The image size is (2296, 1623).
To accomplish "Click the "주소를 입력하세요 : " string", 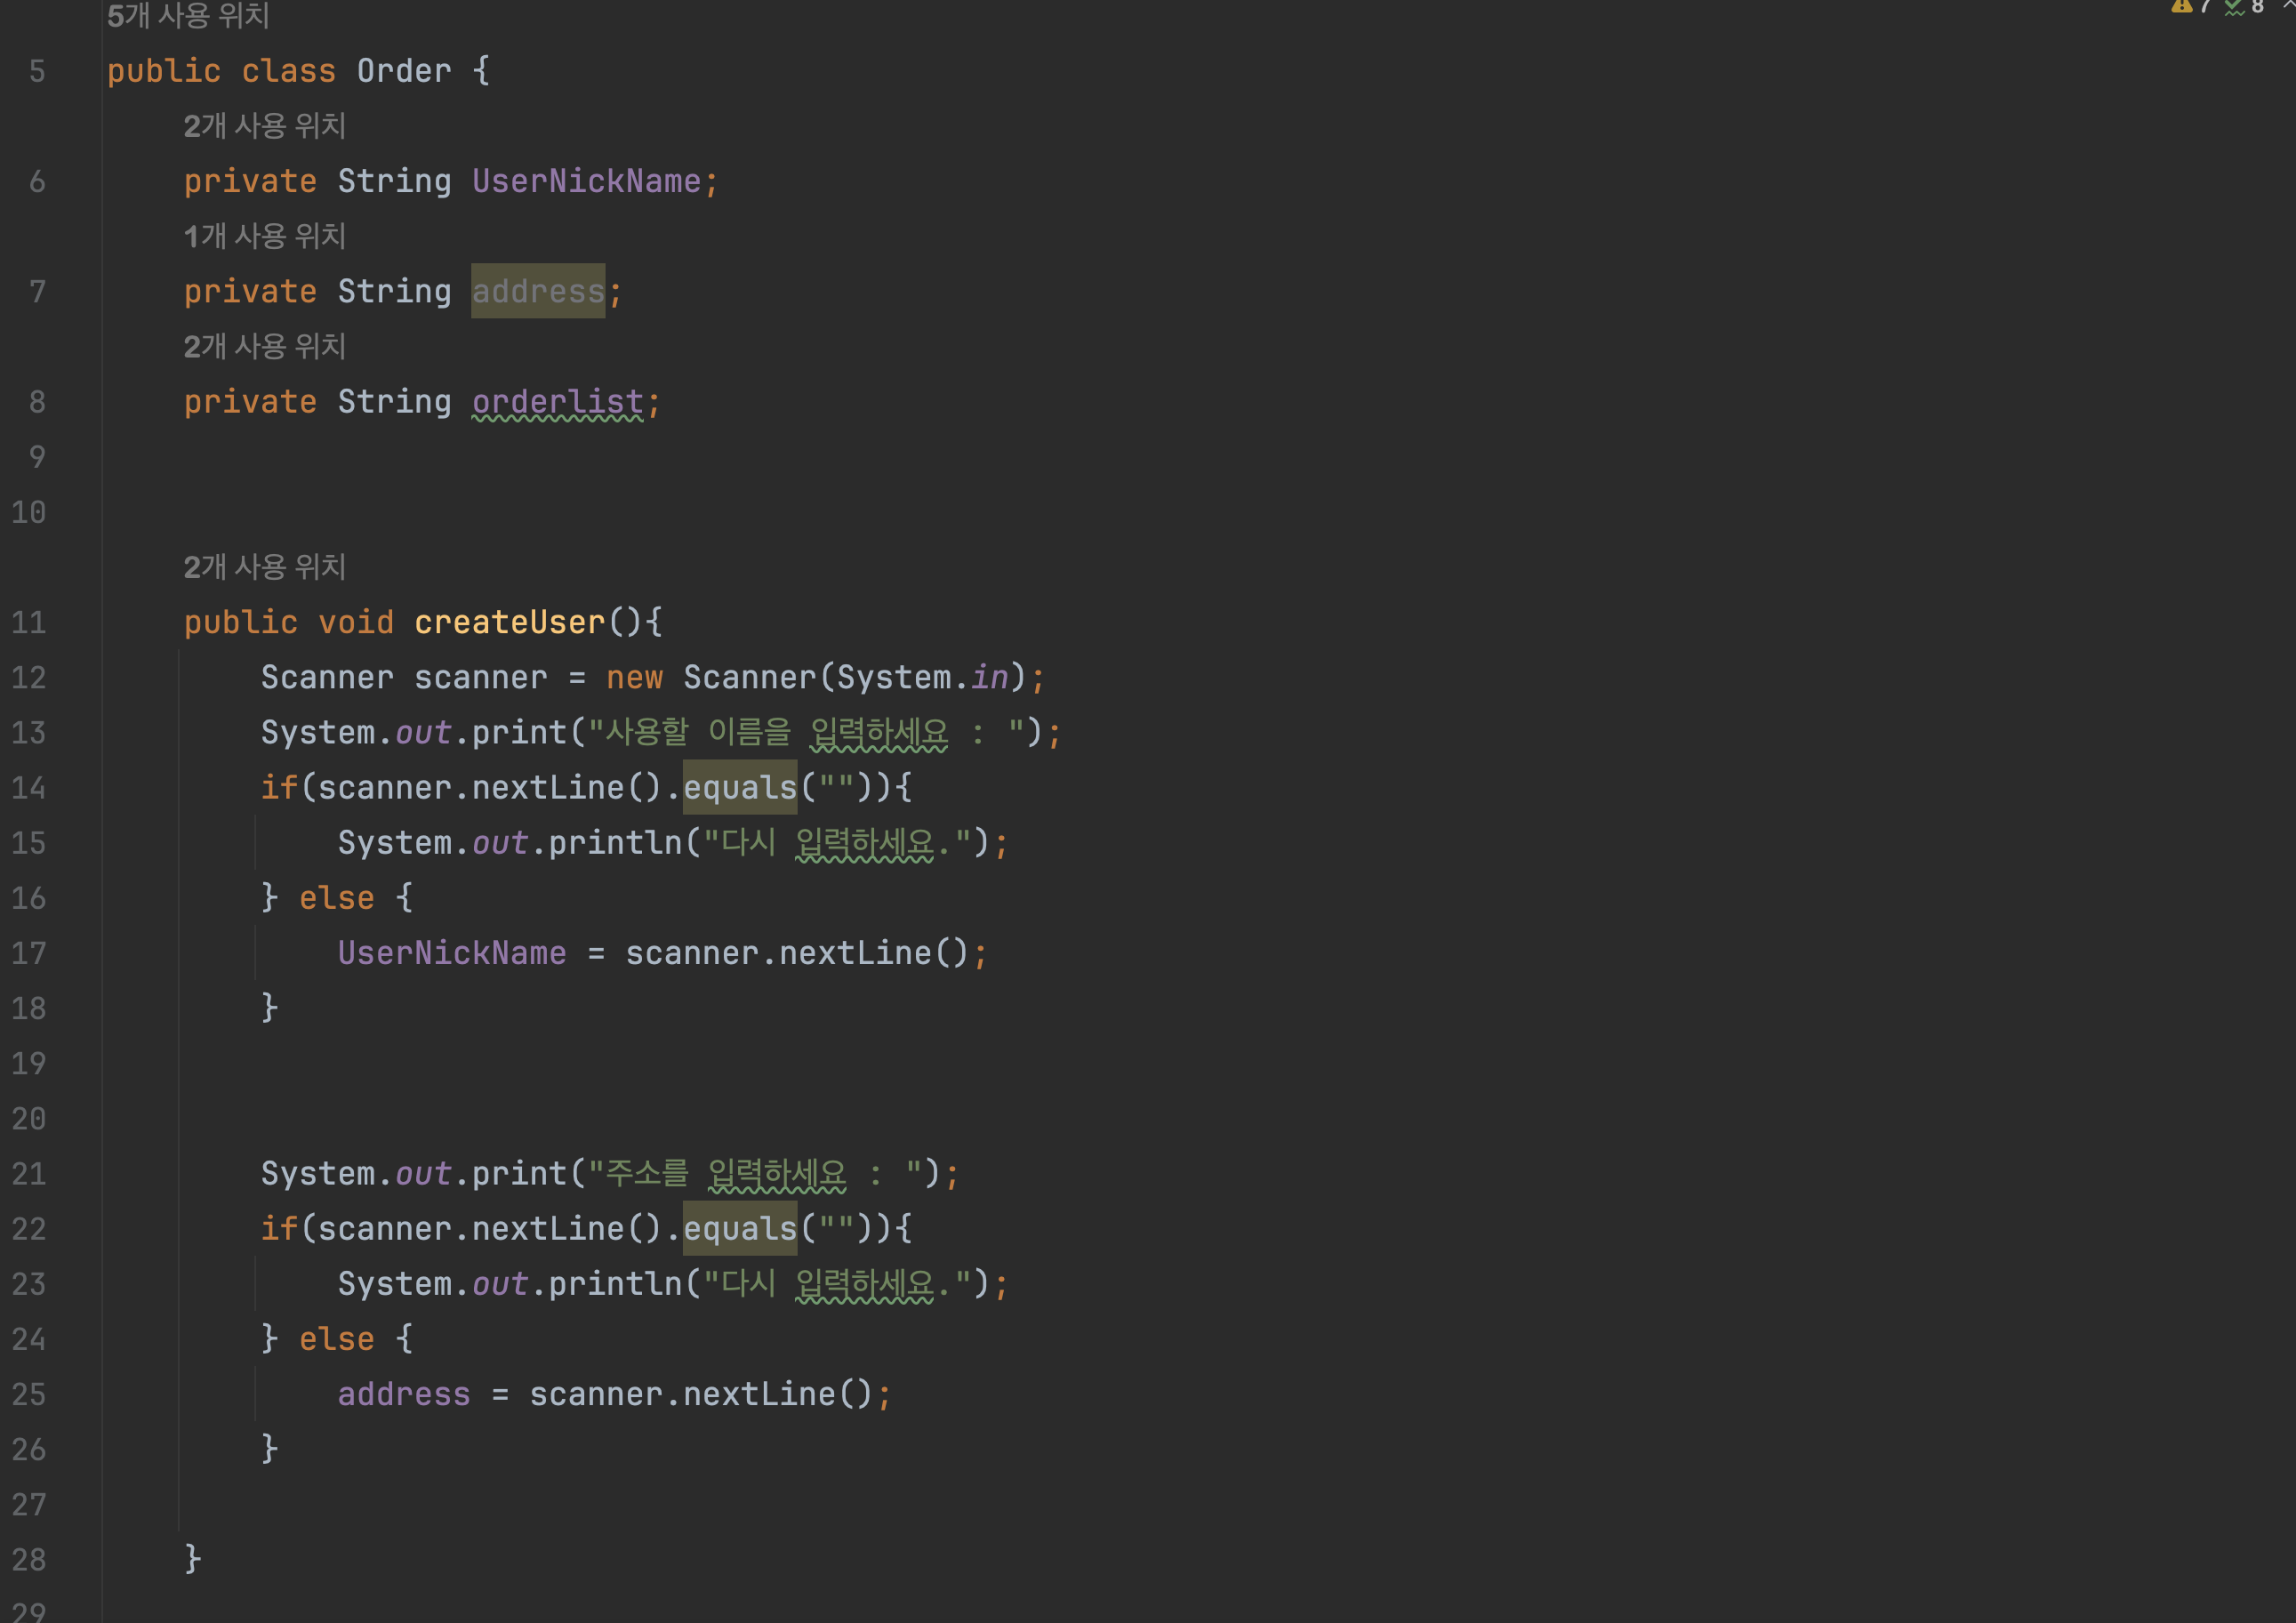I will click(x=755, y=1173).
